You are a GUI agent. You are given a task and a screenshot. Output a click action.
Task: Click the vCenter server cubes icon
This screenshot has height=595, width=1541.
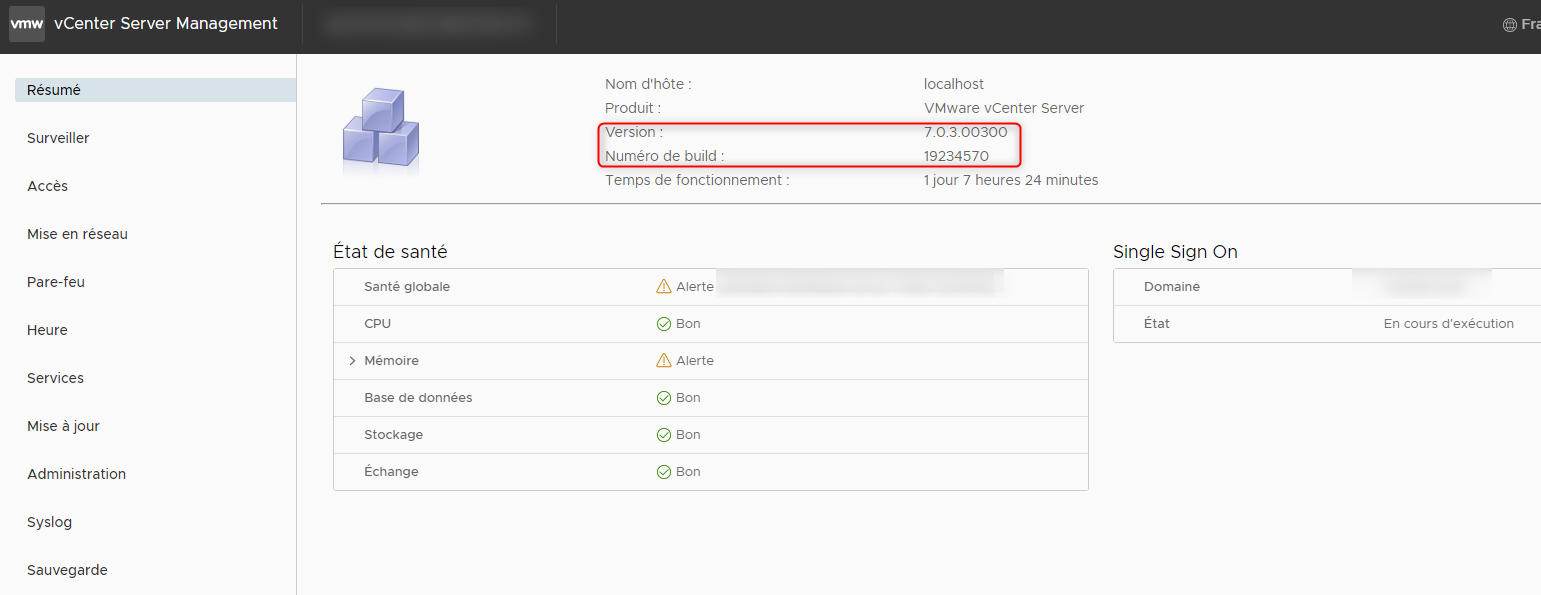coord(381,129)
